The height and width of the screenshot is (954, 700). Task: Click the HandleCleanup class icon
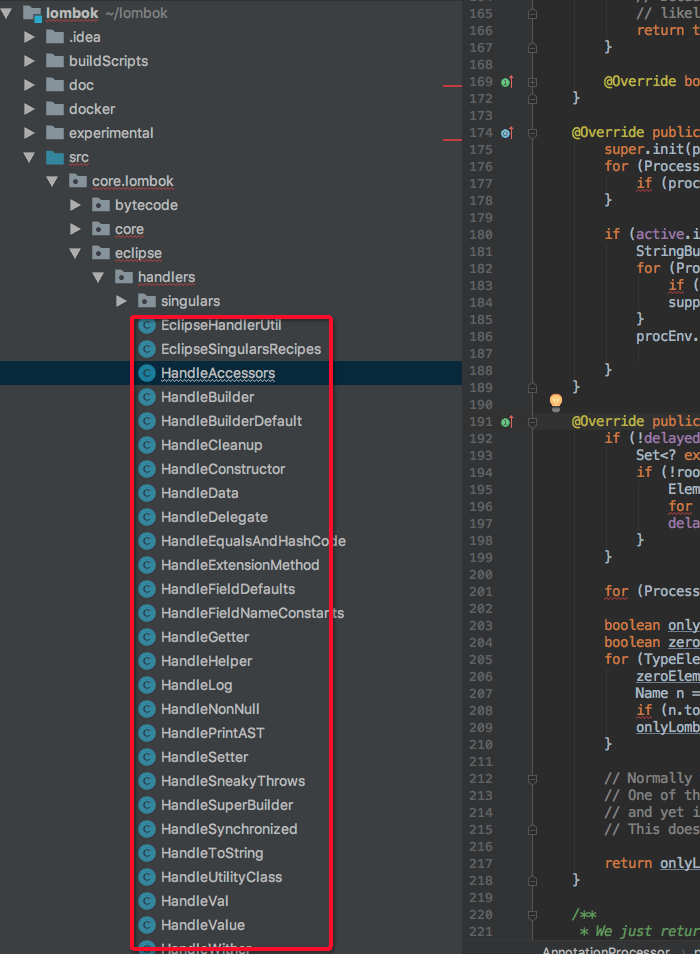[147, 445]
